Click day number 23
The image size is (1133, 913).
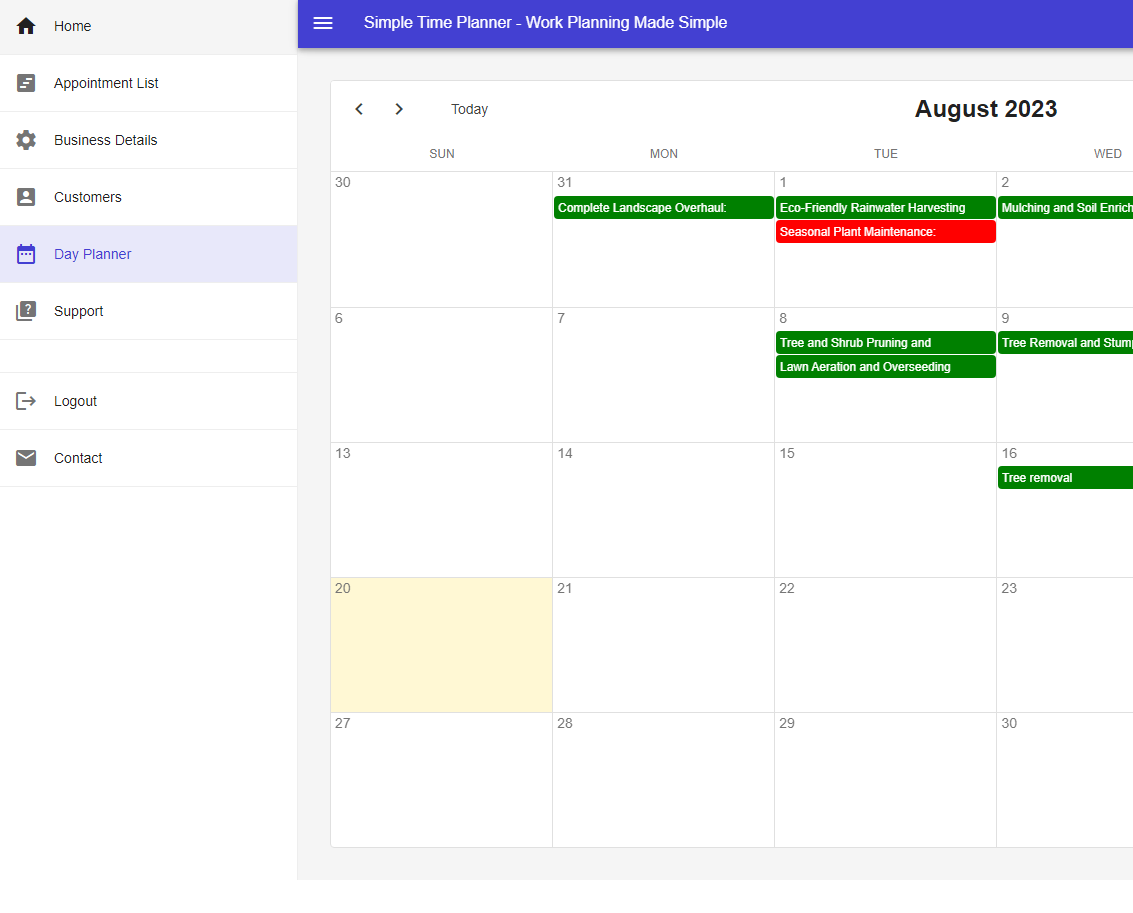coord(1009,589)
